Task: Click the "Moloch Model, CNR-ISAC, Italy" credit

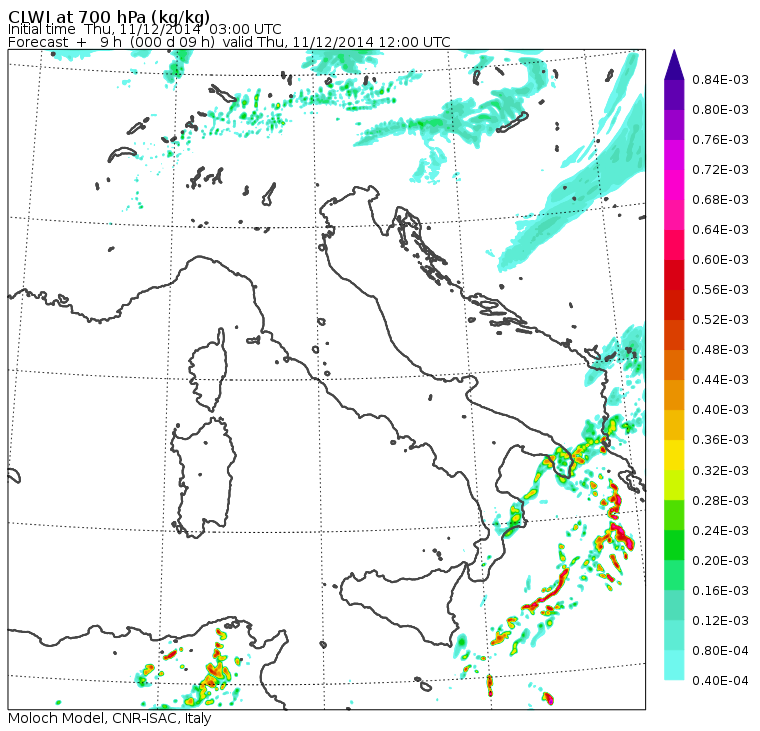Action: [110, 718]
